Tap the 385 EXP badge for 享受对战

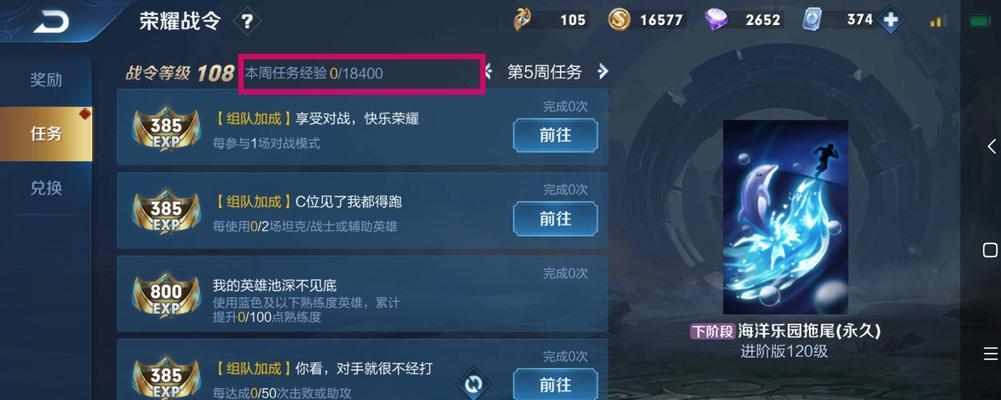166,128
